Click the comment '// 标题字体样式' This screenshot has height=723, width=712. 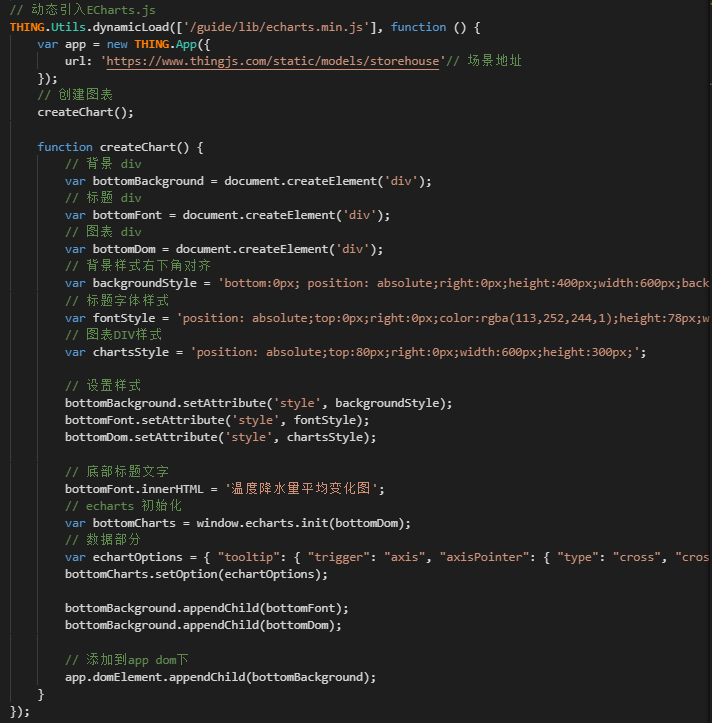(x=117, y=301)
